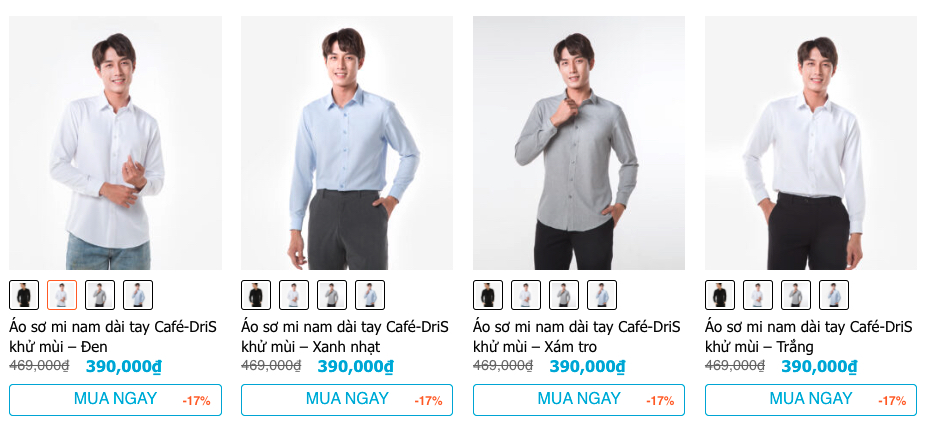Screen dimensions: 927x423
Task: Click MUA NGAY for the Trắng shirt
Action: [811, 400]
